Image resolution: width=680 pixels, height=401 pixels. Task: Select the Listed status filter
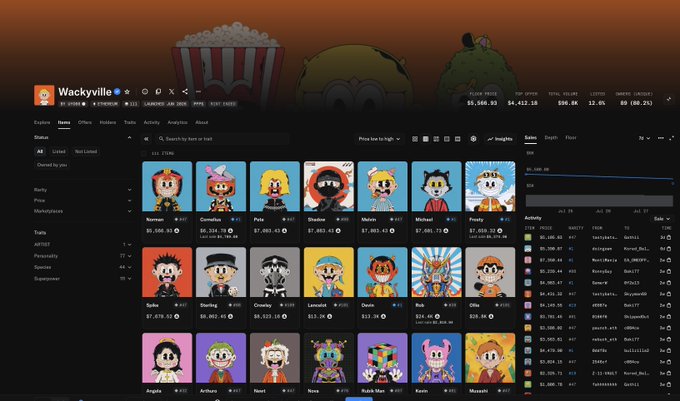[x=59, y=151]
